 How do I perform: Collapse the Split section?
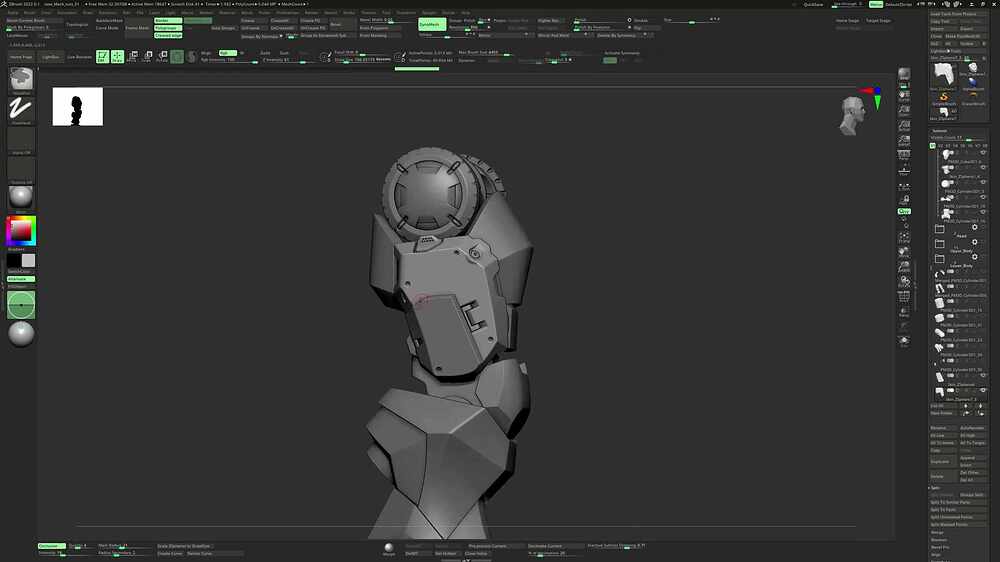pyautogui.click(x=936, y=488)
